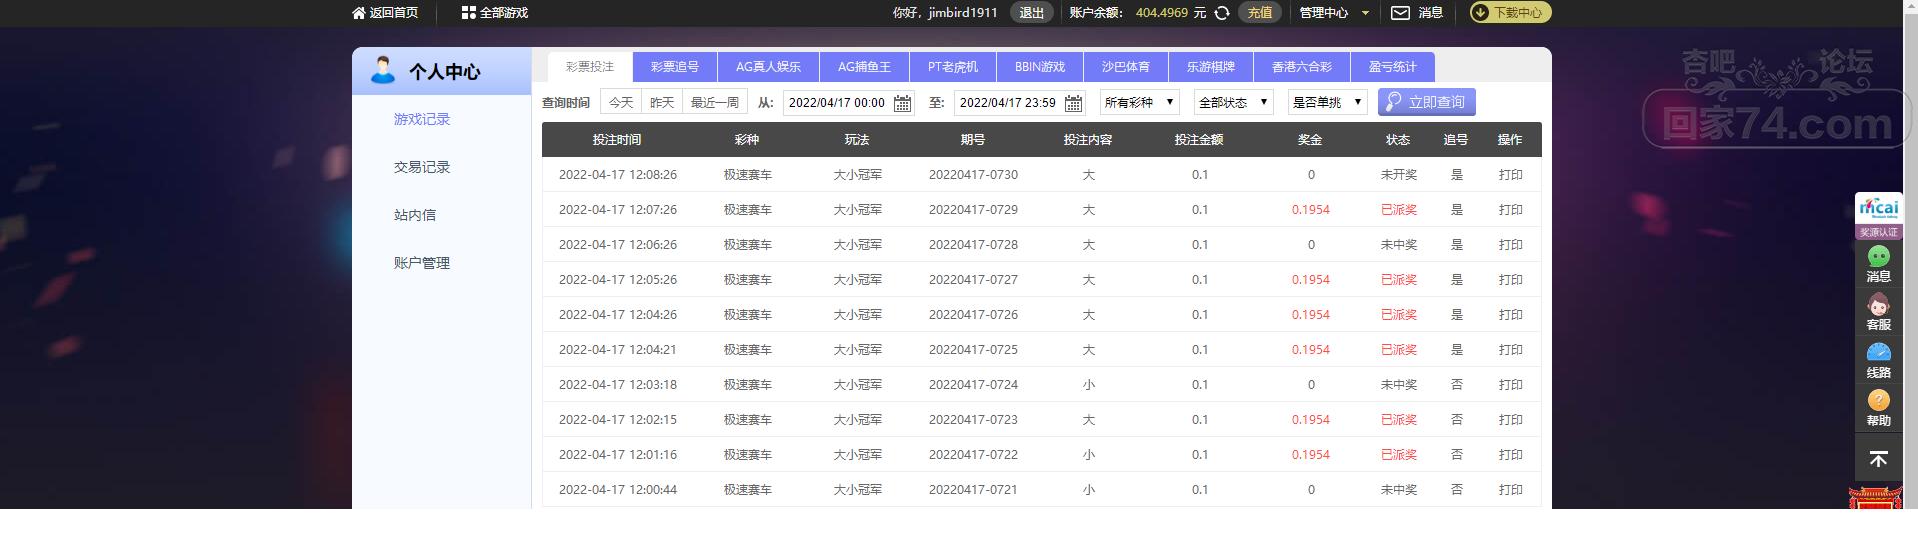Click the 立即查询 search button
This screenshot has width=1918, height=548.
(x=1427, y=102)
